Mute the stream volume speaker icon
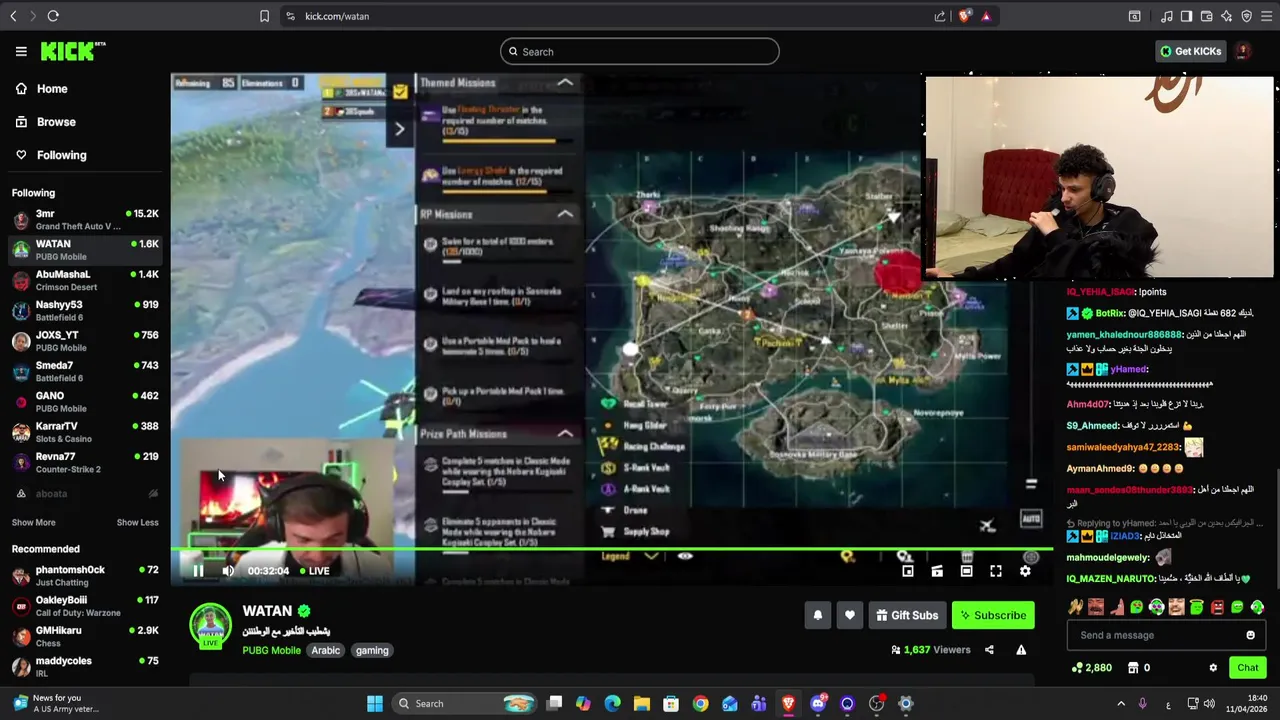 pyautogui.click(x=228, y=571)
